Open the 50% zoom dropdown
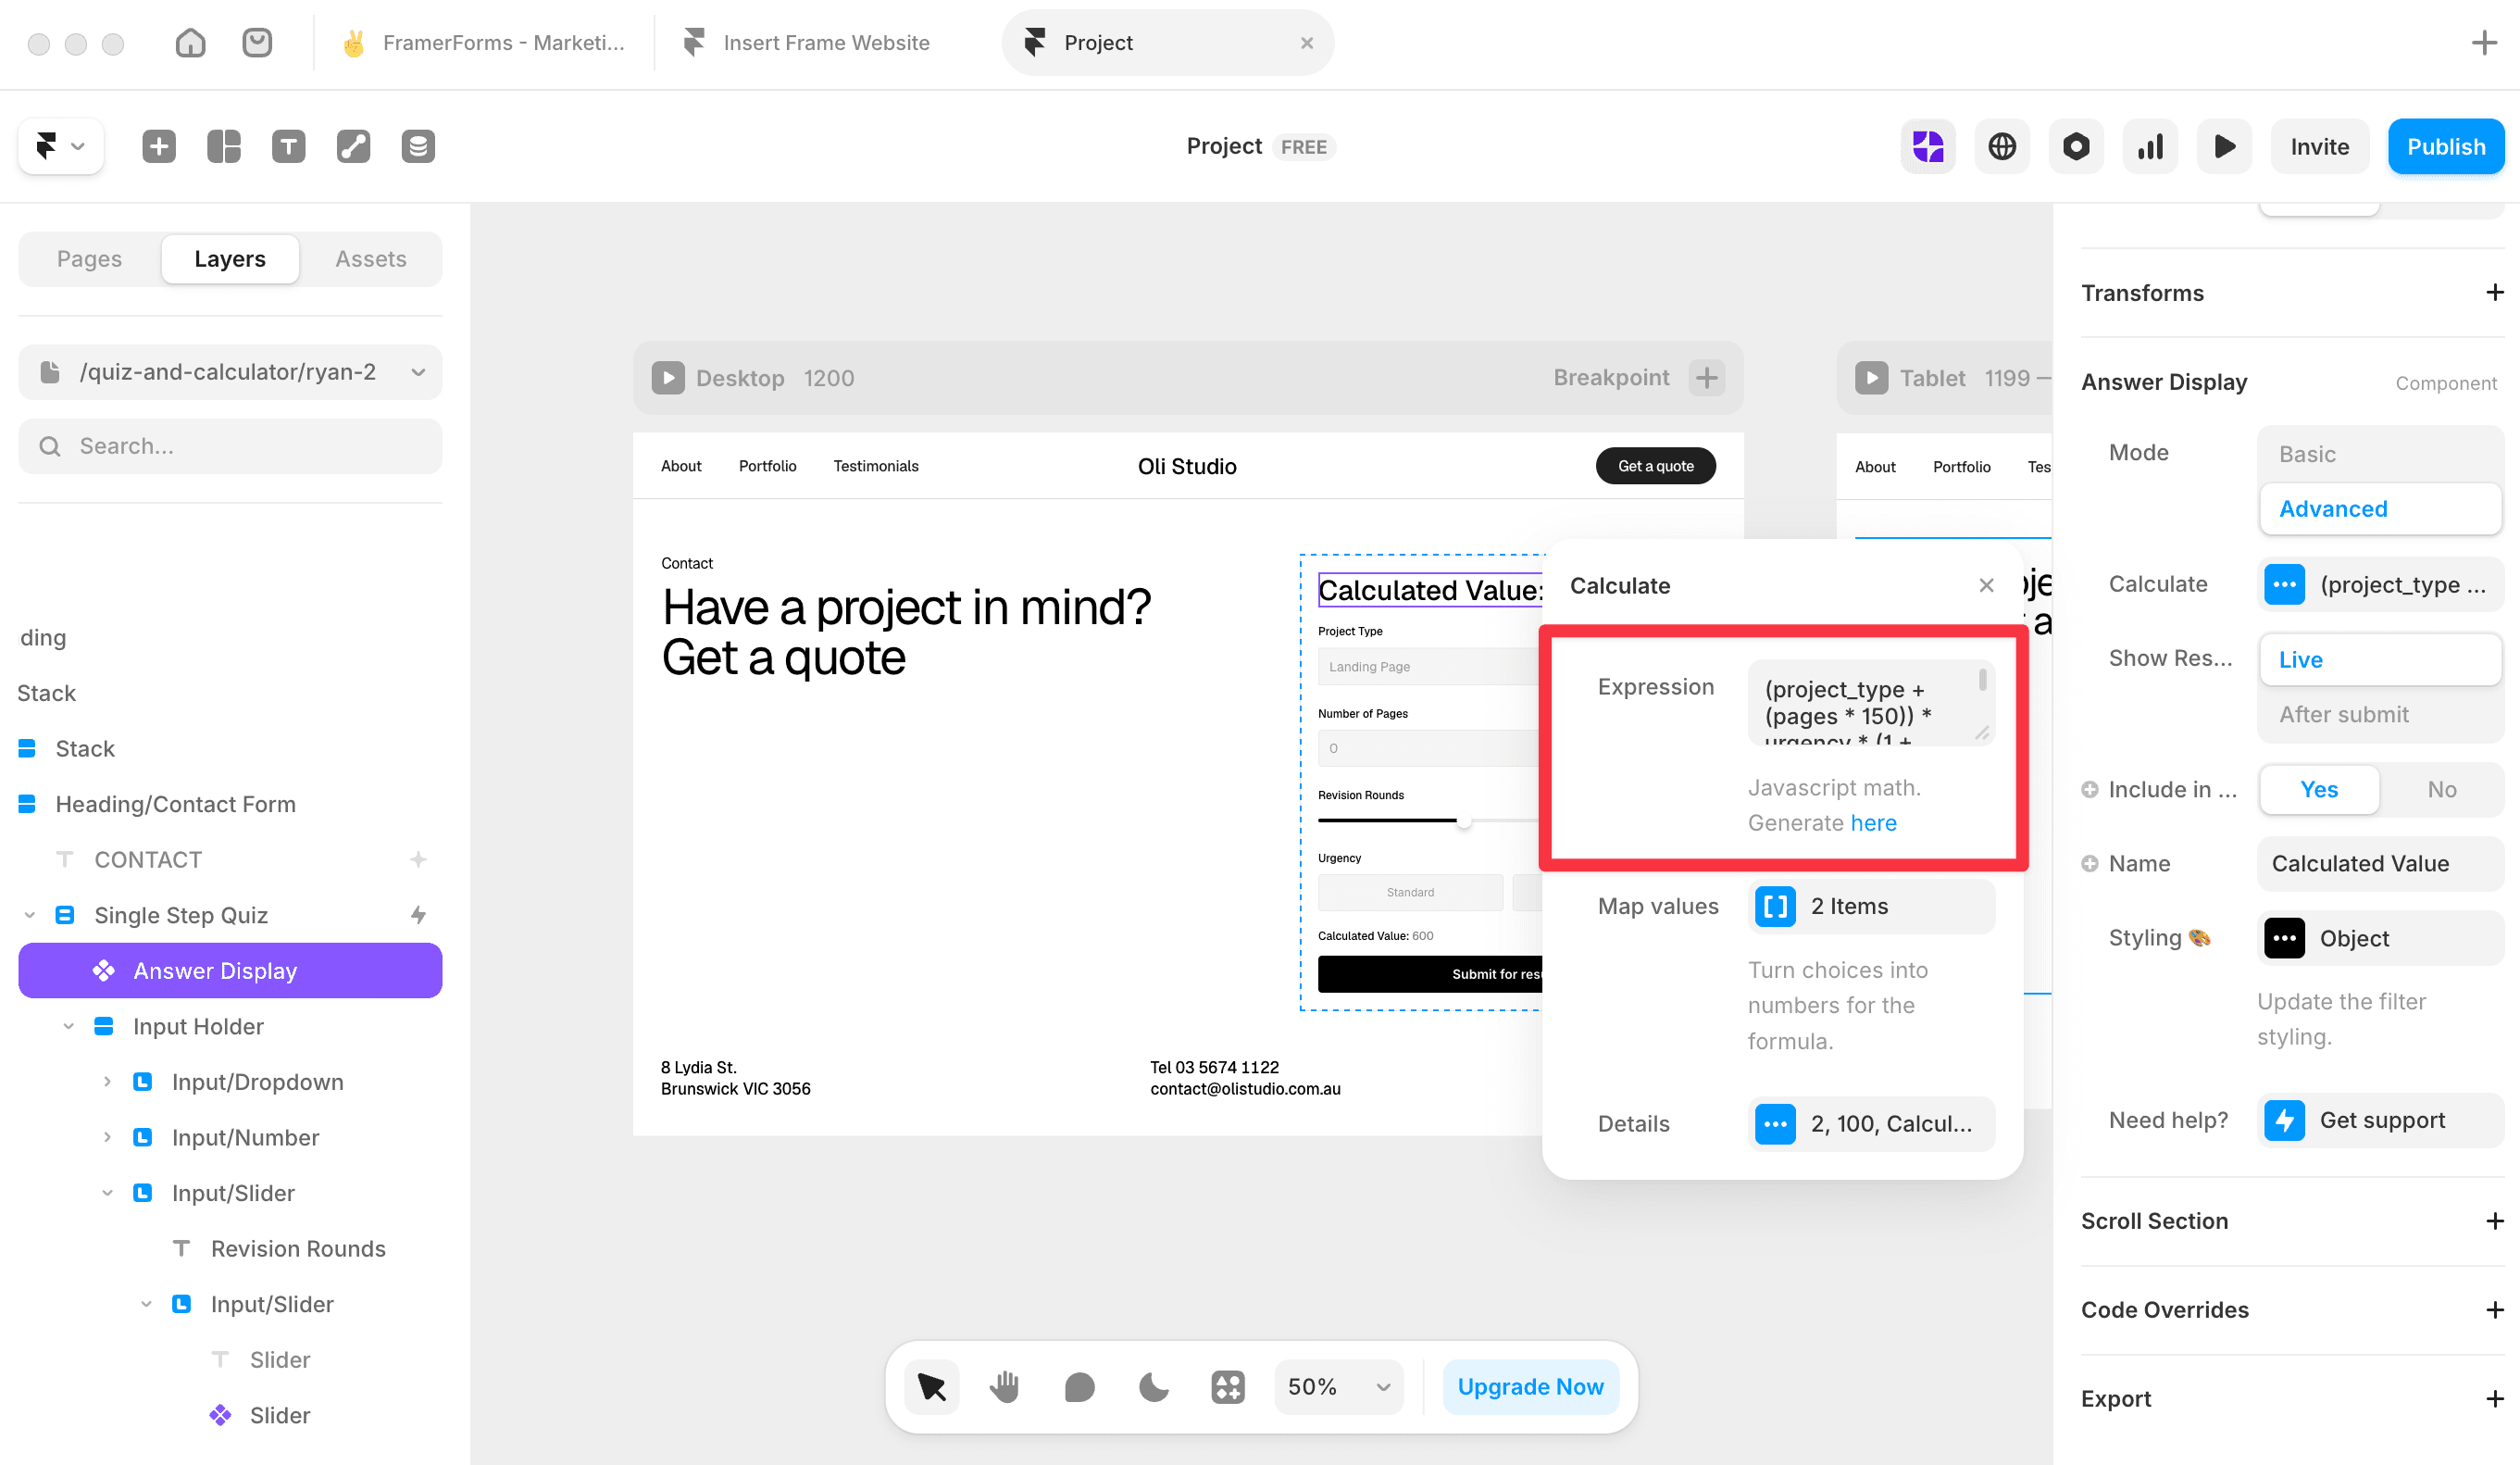 click(x=1338, y=1387)
